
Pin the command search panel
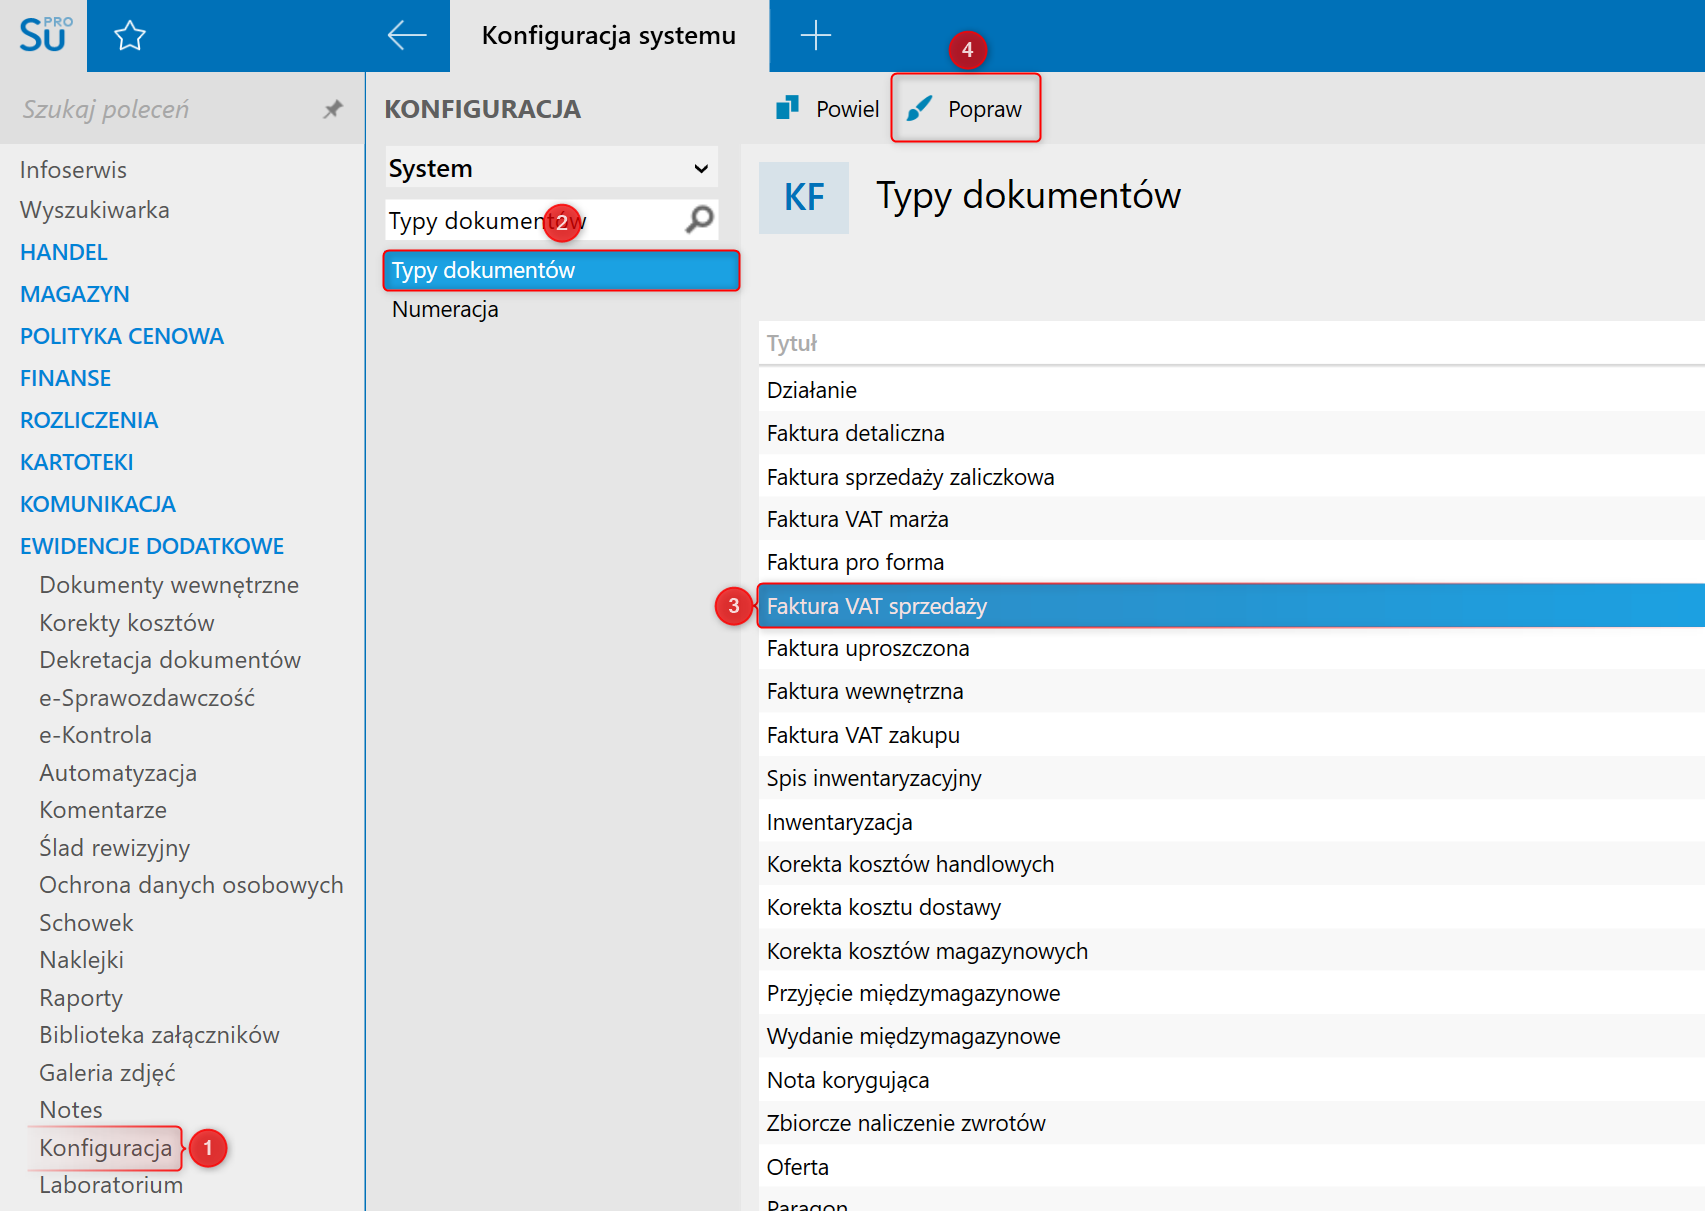coord(333,109)
